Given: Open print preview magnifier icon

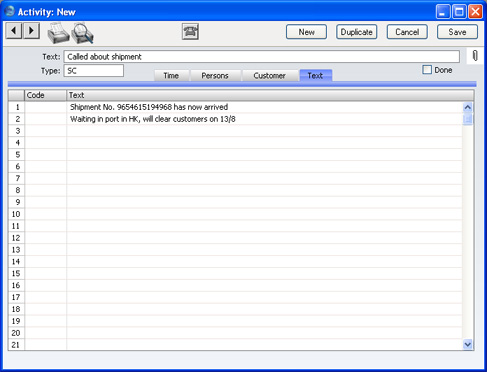Looking at the screenshot, I should pyautogui.click(x=82, y=33).
